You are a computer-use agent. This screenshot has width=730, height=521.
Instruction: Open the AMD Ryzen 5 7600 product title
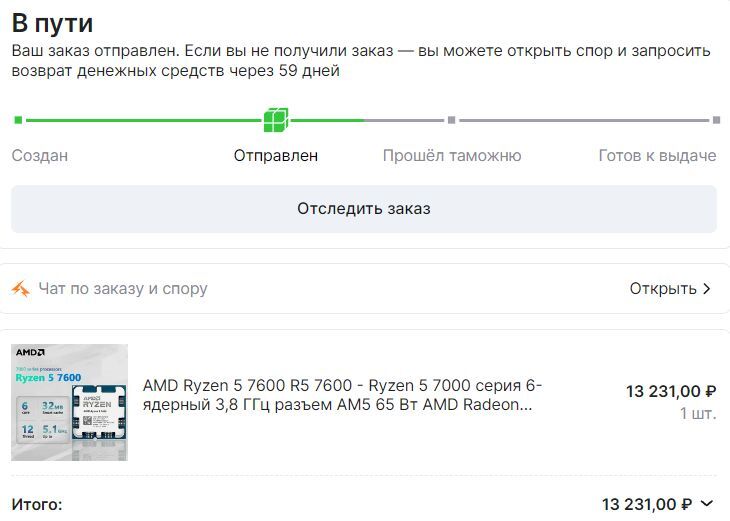342,395
